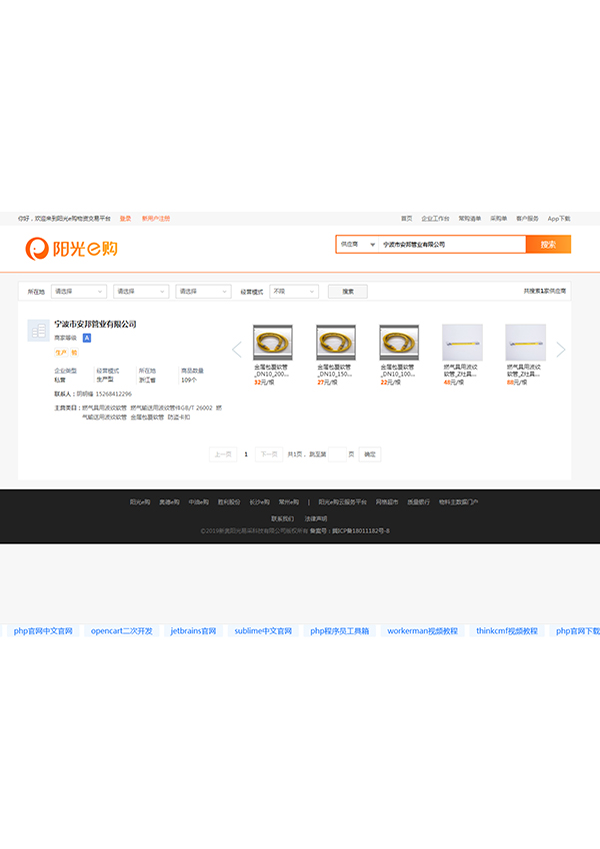Image resolution: width=600 pixels, height=849 pixels.
Task: Open the php程序员工具箱 link
Action: click(x=340, y=631)
